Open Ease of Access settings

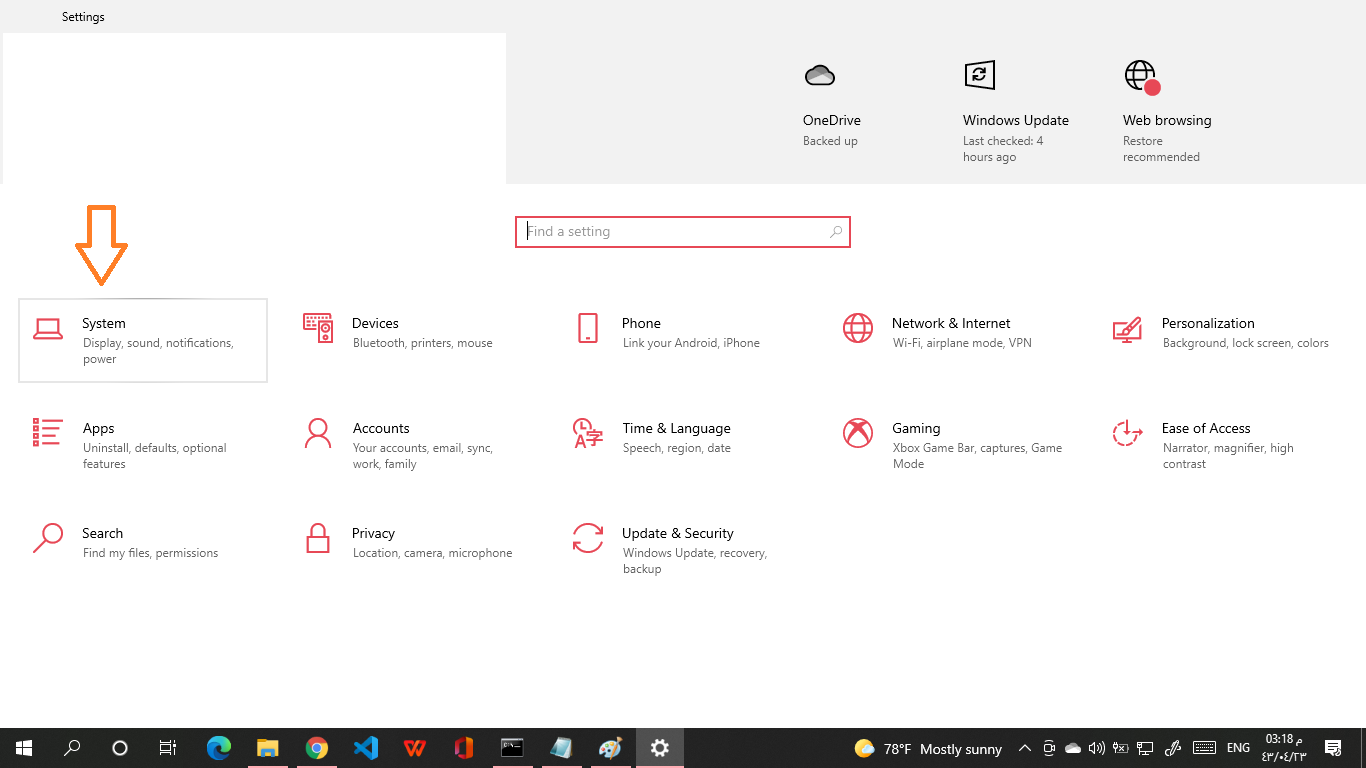coord(1223,445)
